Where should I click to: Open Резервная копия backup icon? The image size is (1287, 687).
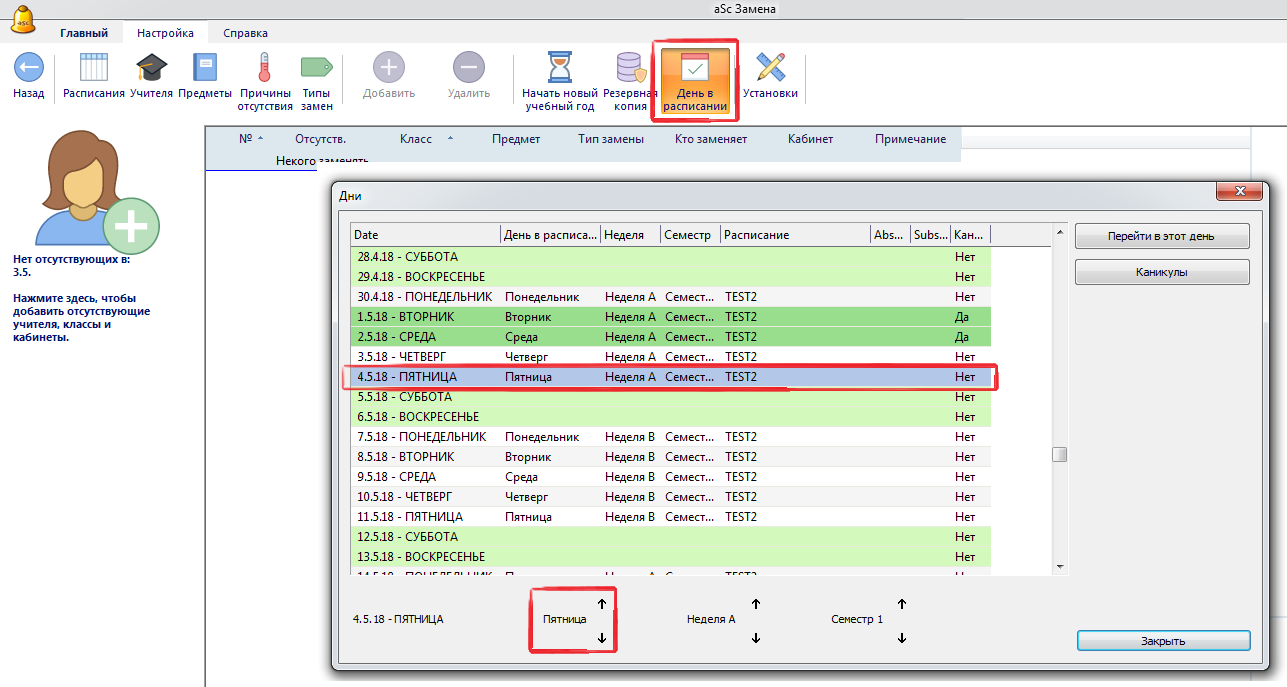point(630,68)
